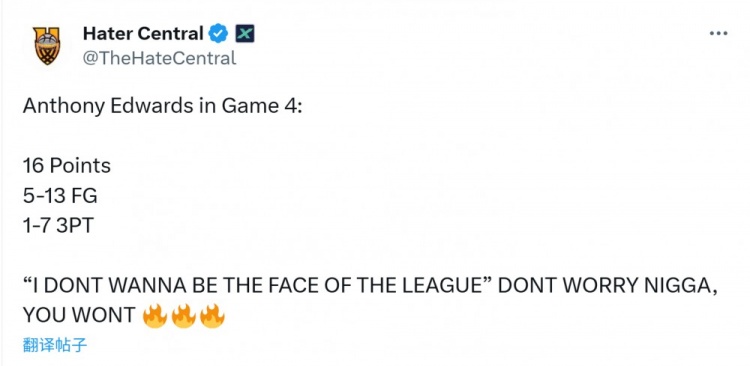Select the first fire emoji
This screenshot has height=366, width=750.
(155, 316)
